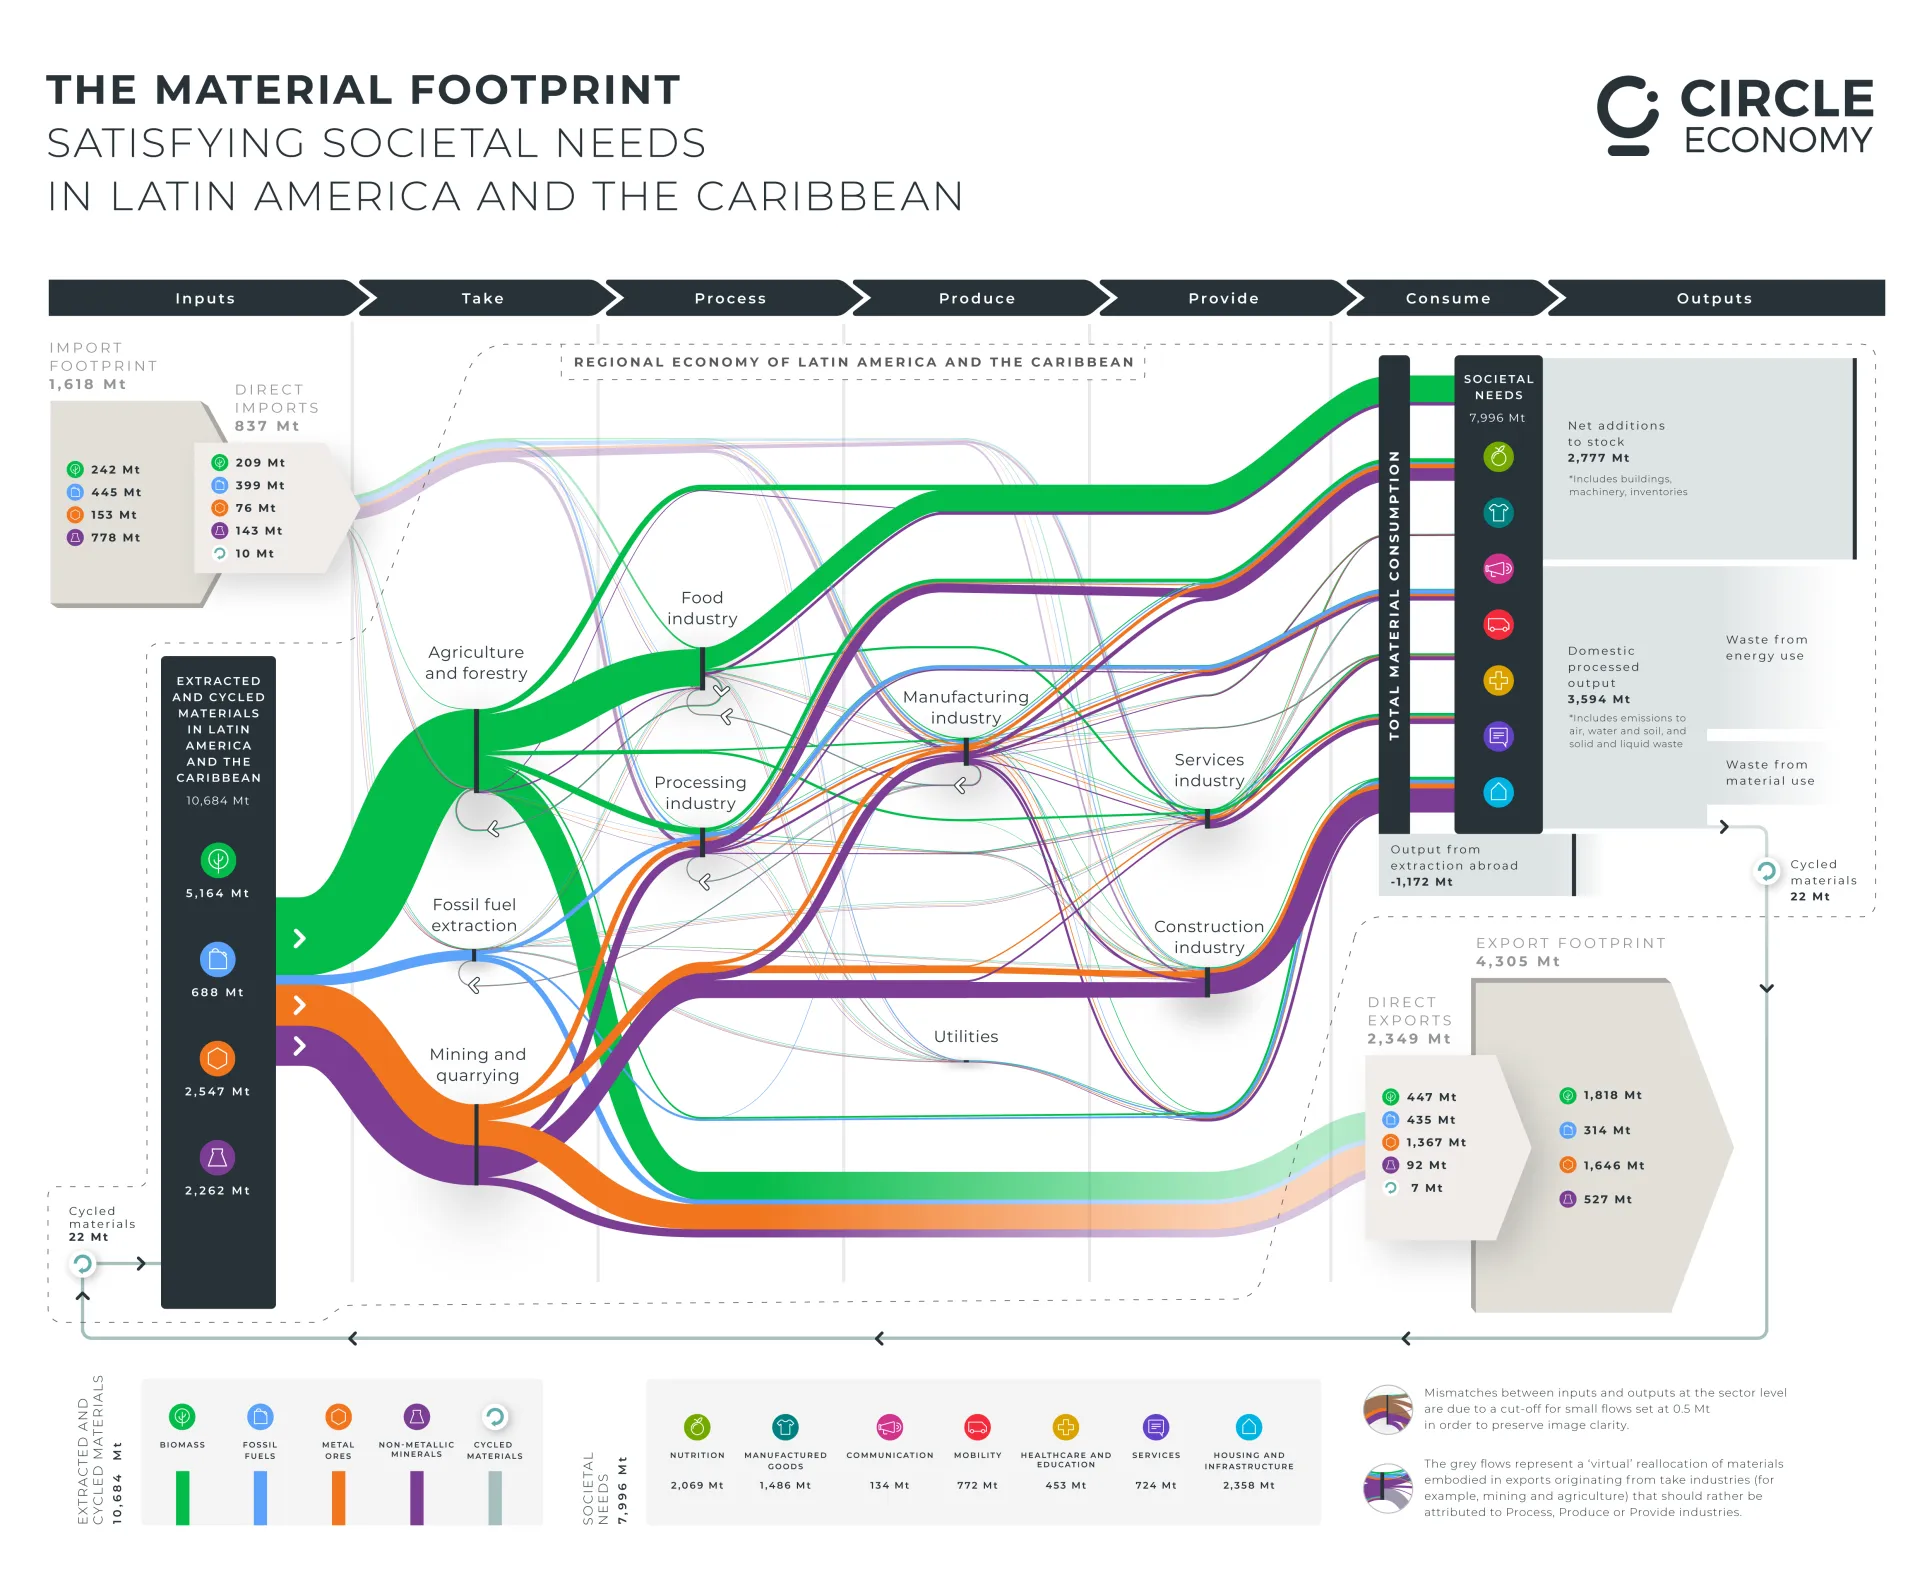
Task: Click the green chevron arrow on biomass flow
Action: 299,938
